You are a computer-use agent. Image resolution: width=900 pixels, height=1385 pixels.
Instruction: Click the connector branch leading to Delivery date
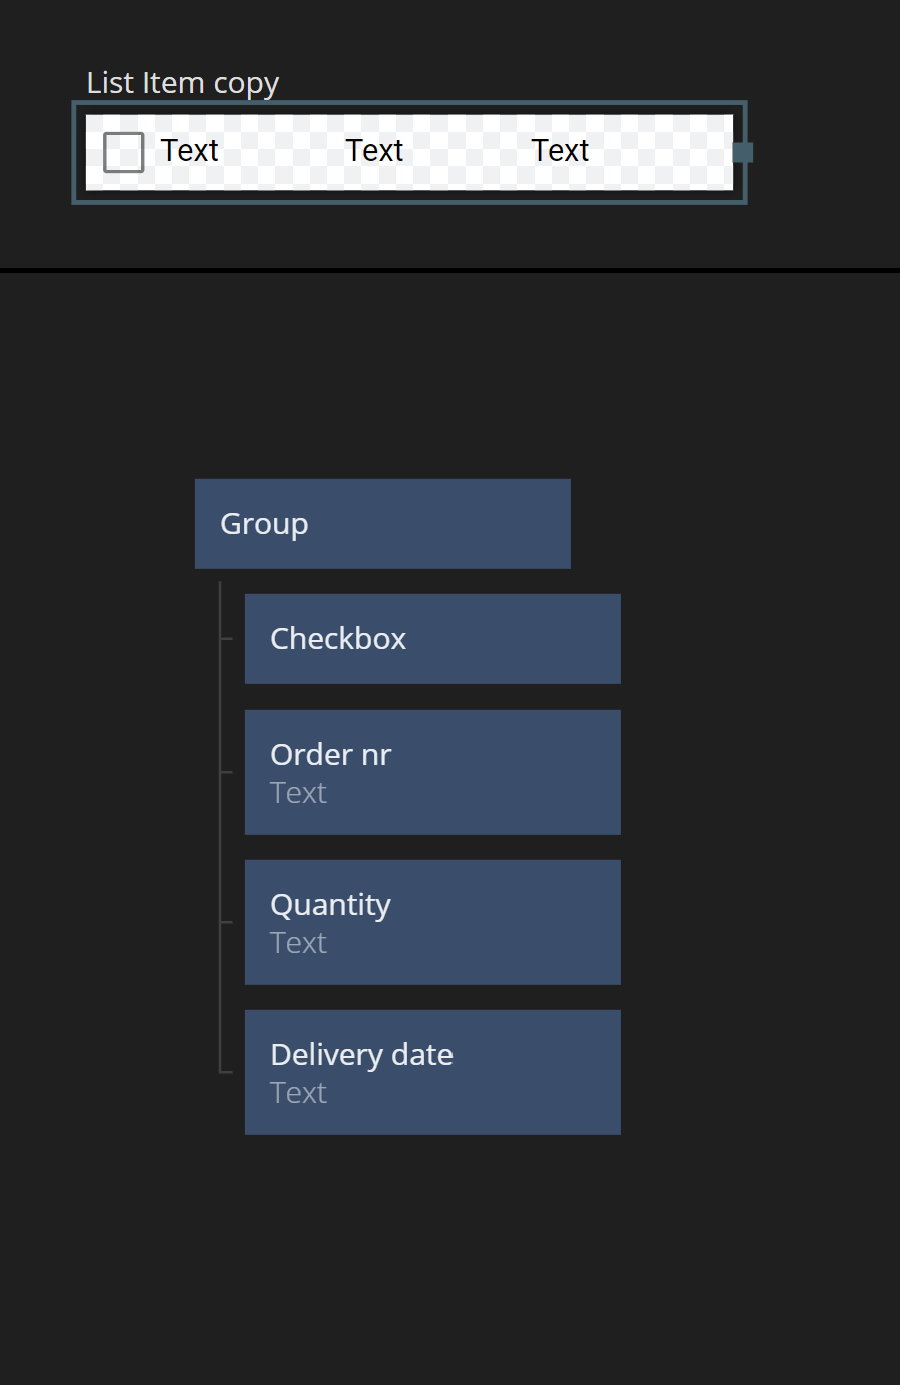pyautogui.click(x=227, y=1072)
